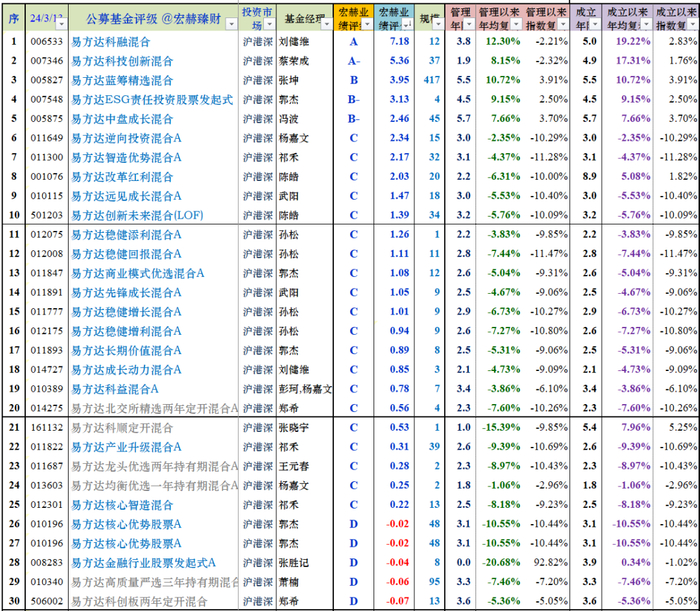This screenshot has width=700, height=611.
Task: Select fund code cell 501203
Action: (x=47, y=215)
